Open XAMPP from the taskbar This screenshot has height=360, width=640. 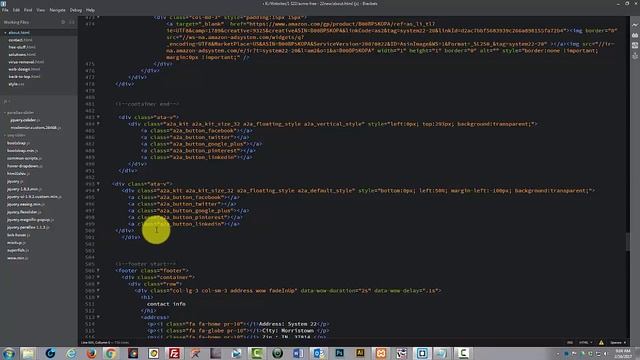coord(381,353)
